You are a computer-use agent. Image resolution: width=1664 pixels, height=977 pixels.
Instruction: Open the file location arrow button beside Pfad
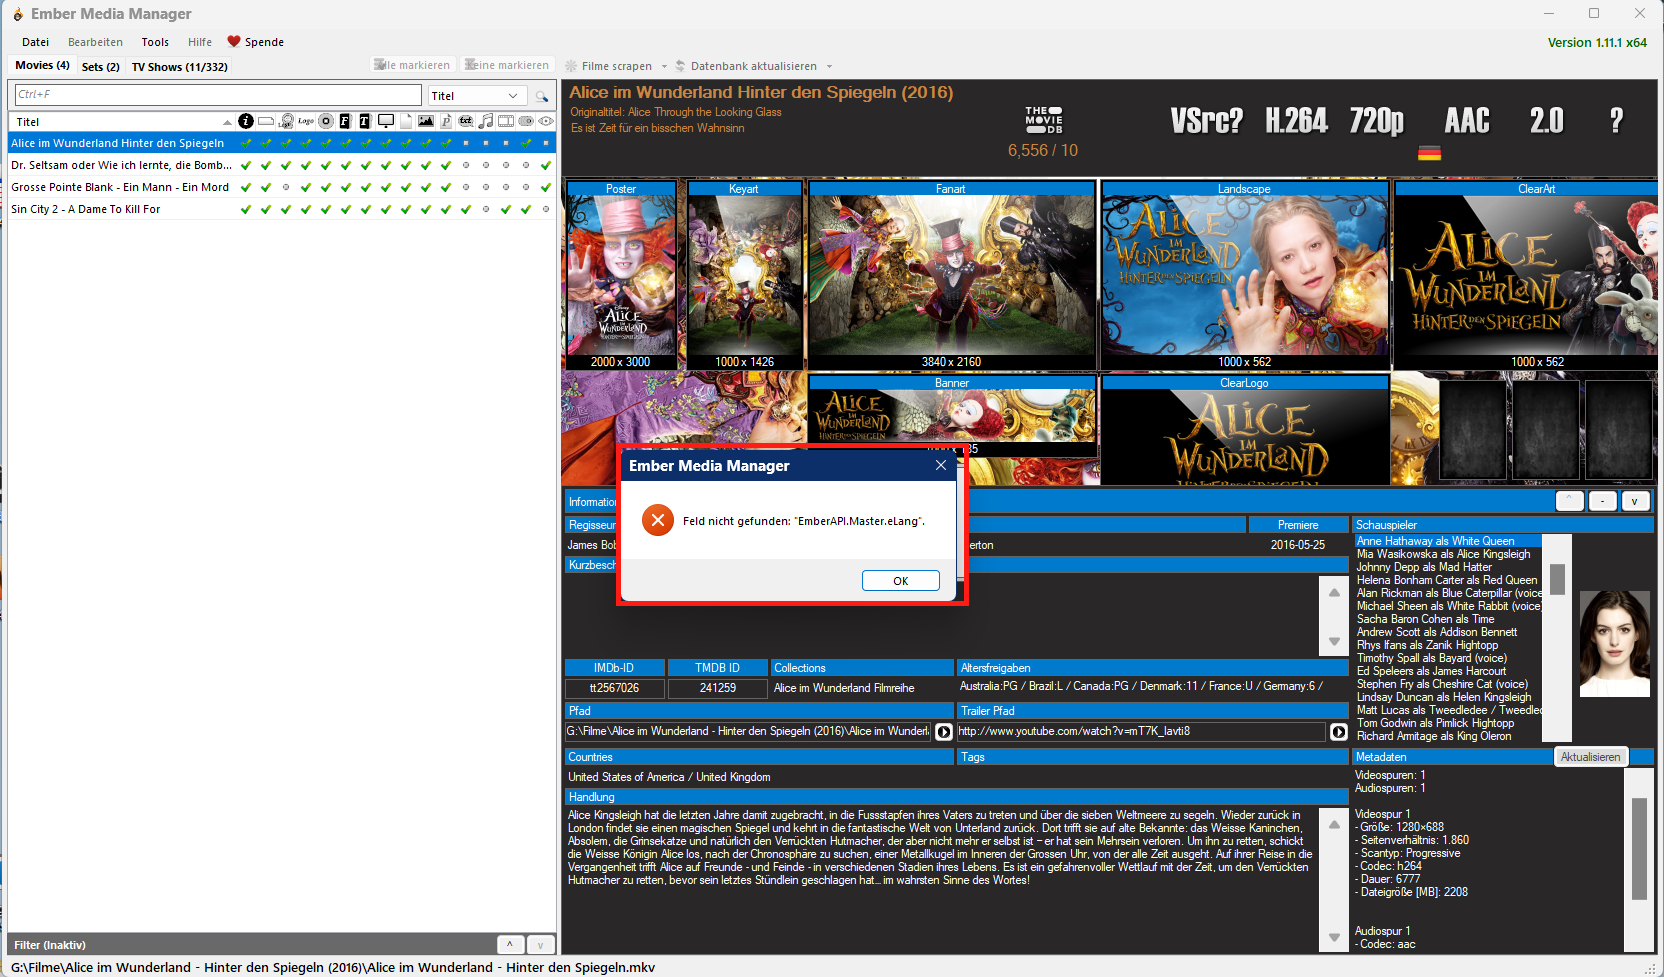click(x=943, y=732)
